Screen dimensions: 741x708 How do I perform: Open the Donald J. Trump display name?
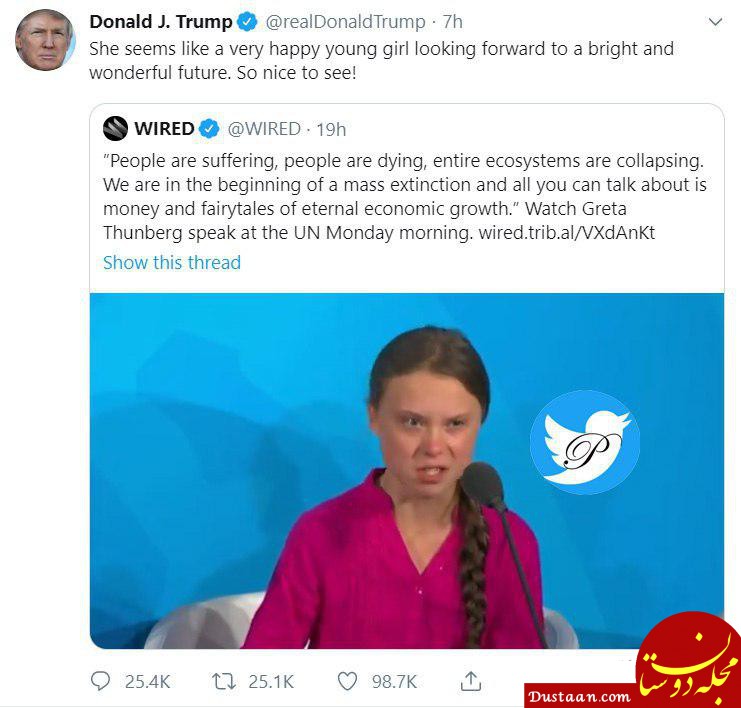pos(161,22)
